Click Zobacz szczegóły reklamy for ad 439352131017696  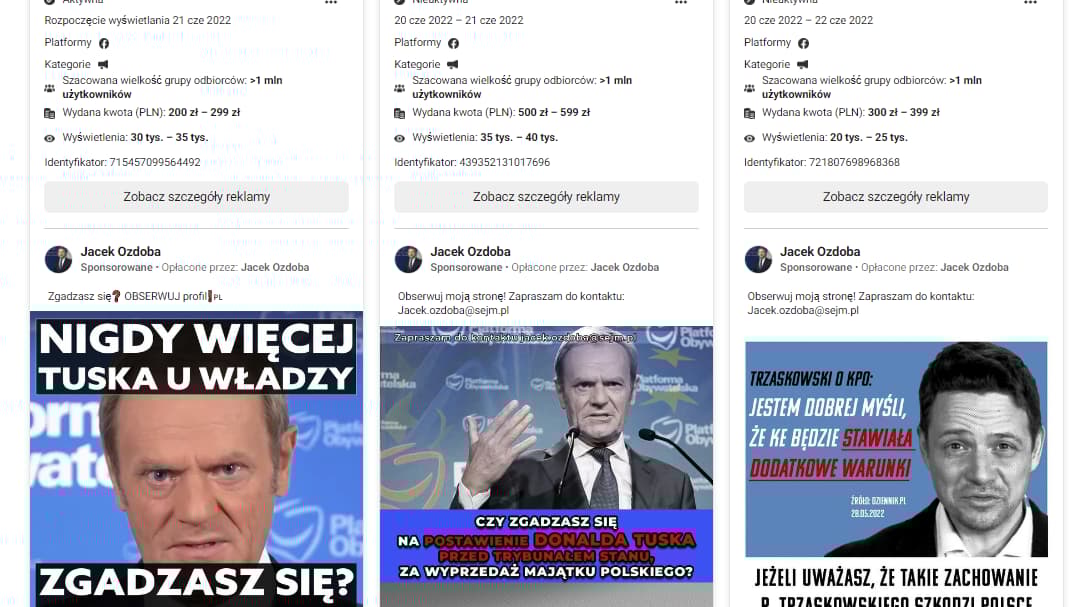546,197
